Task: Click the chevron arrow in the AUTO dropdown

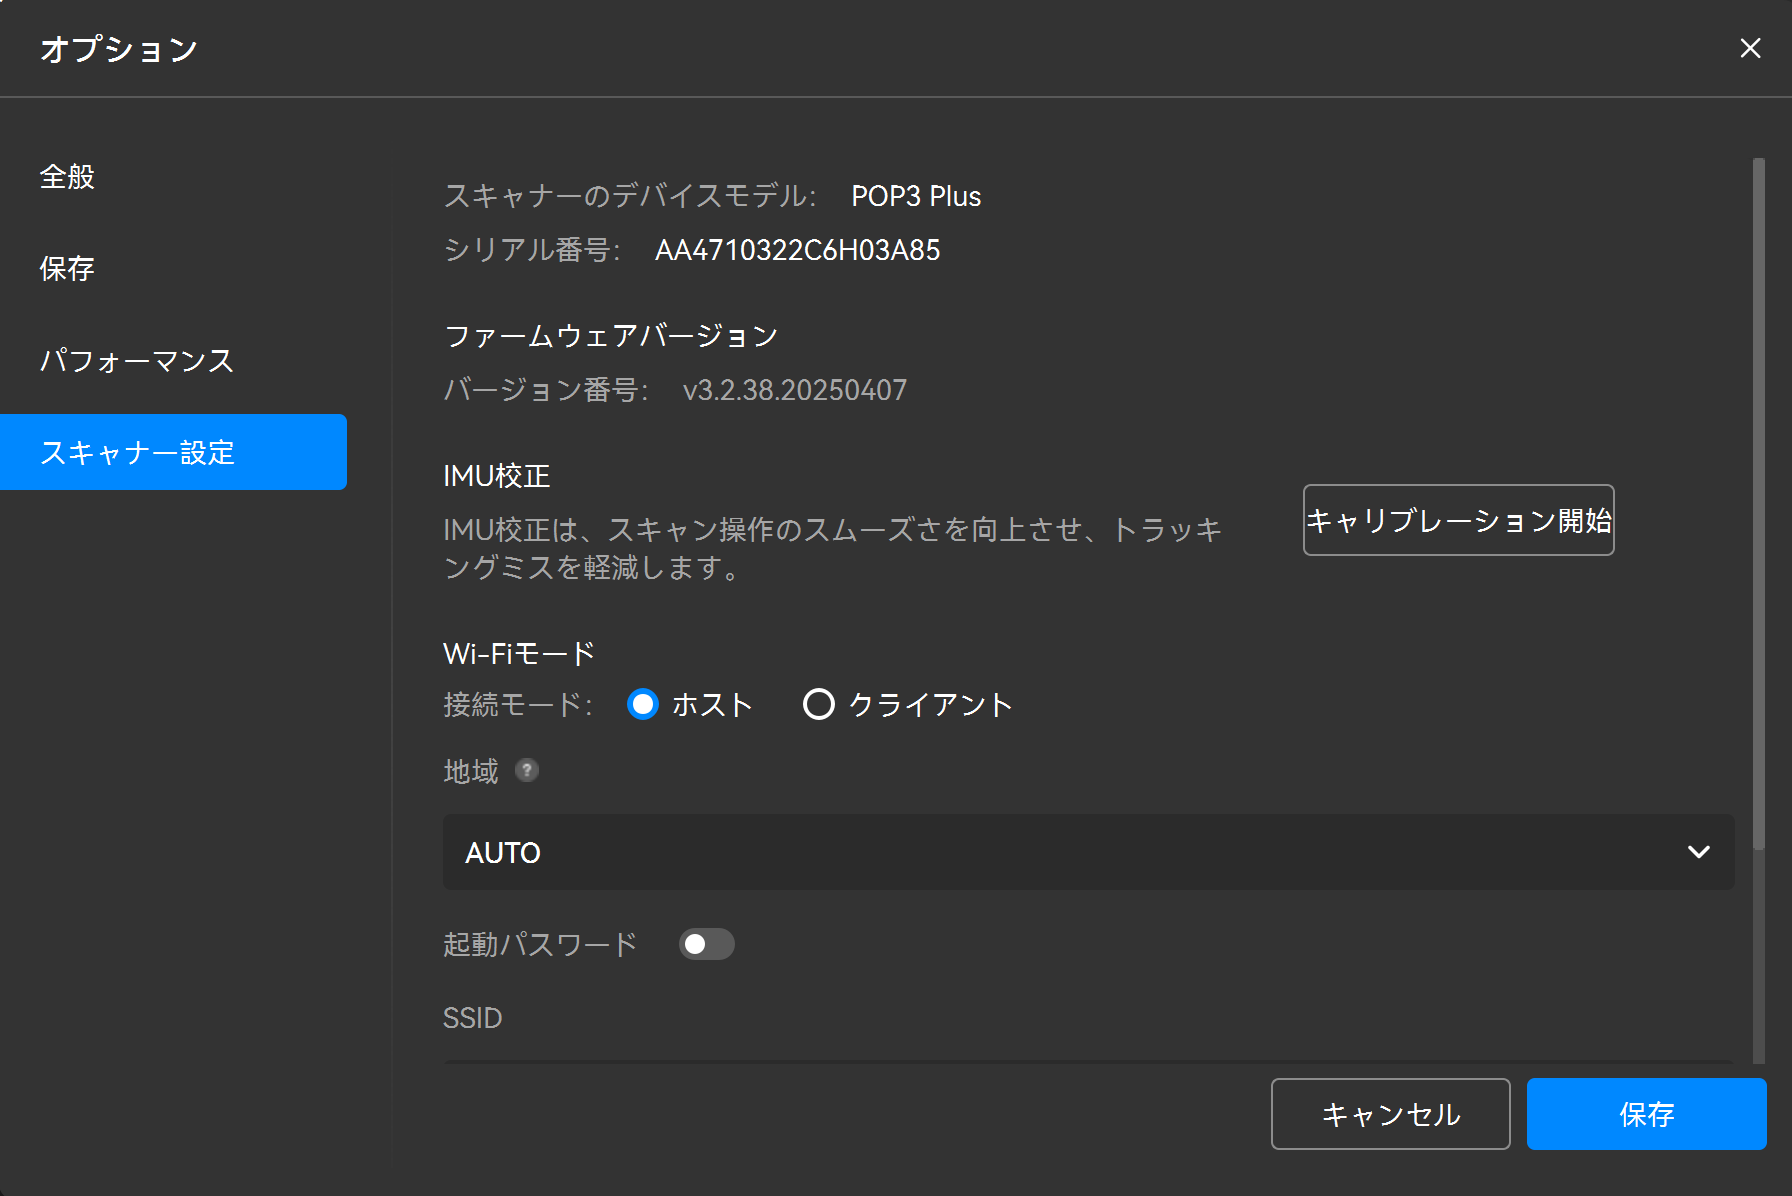Action: click(x=1698, y=852)
